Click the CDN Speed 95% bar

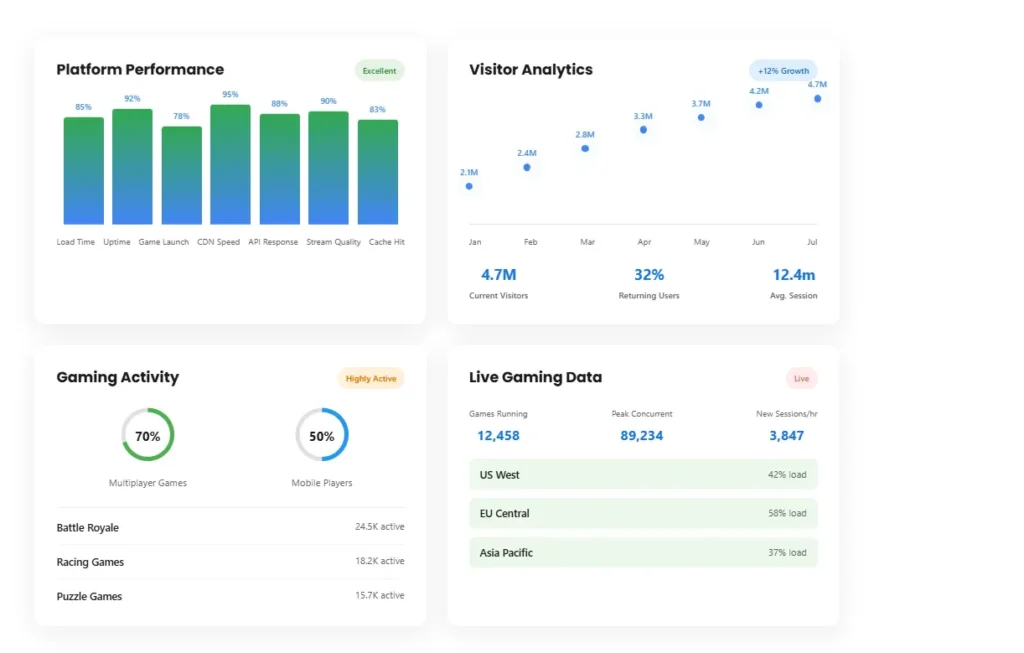pos(230,165)
